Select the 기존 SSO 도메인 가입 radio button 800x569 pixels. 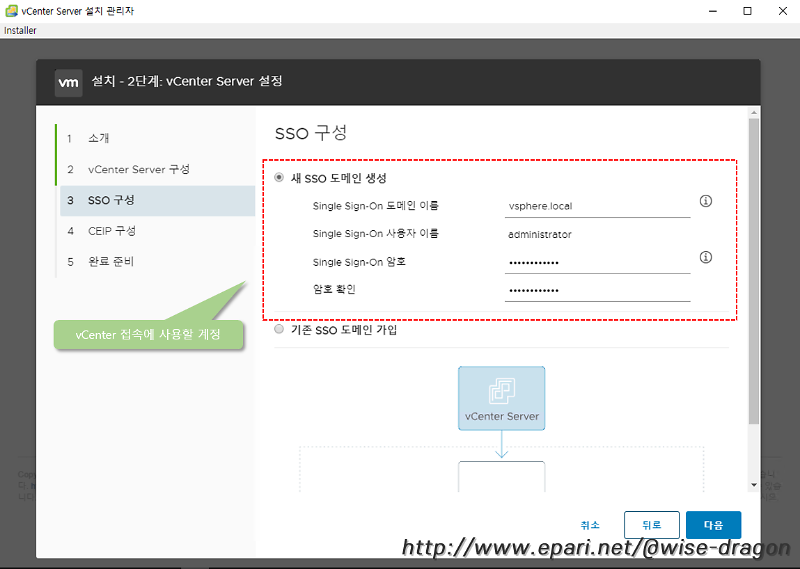pyautogui.click(x=279, y=329)
